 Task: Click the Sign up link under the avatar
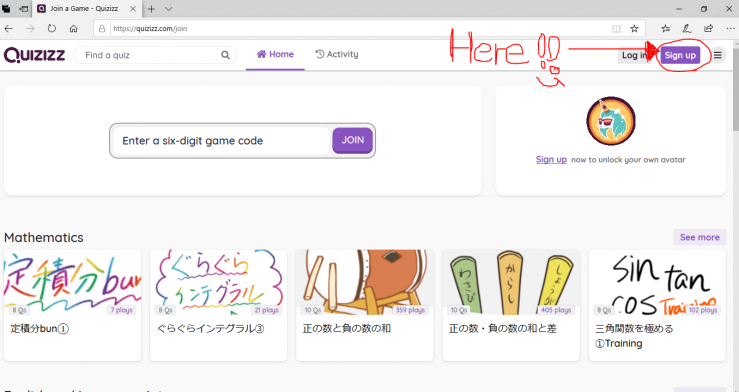(551, 159)
